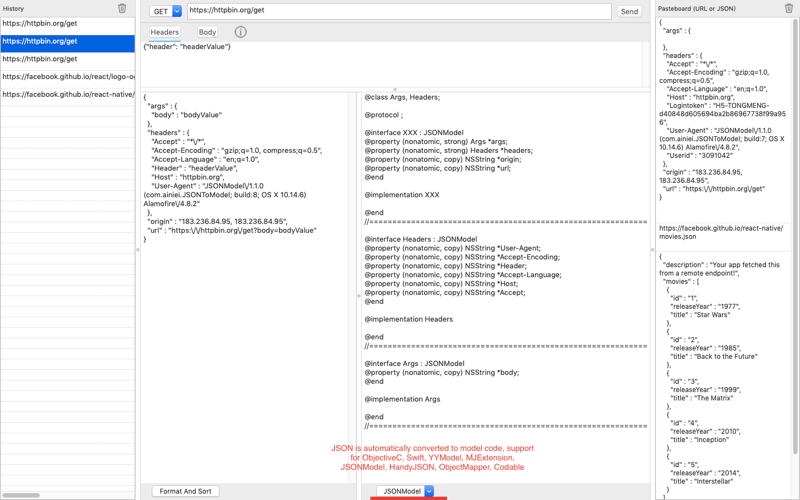This screenshot has height=500, width=800.
Task: Click the @interface Headers : JSONModel line
Action: pyautogui.click(x=421, y=239)
